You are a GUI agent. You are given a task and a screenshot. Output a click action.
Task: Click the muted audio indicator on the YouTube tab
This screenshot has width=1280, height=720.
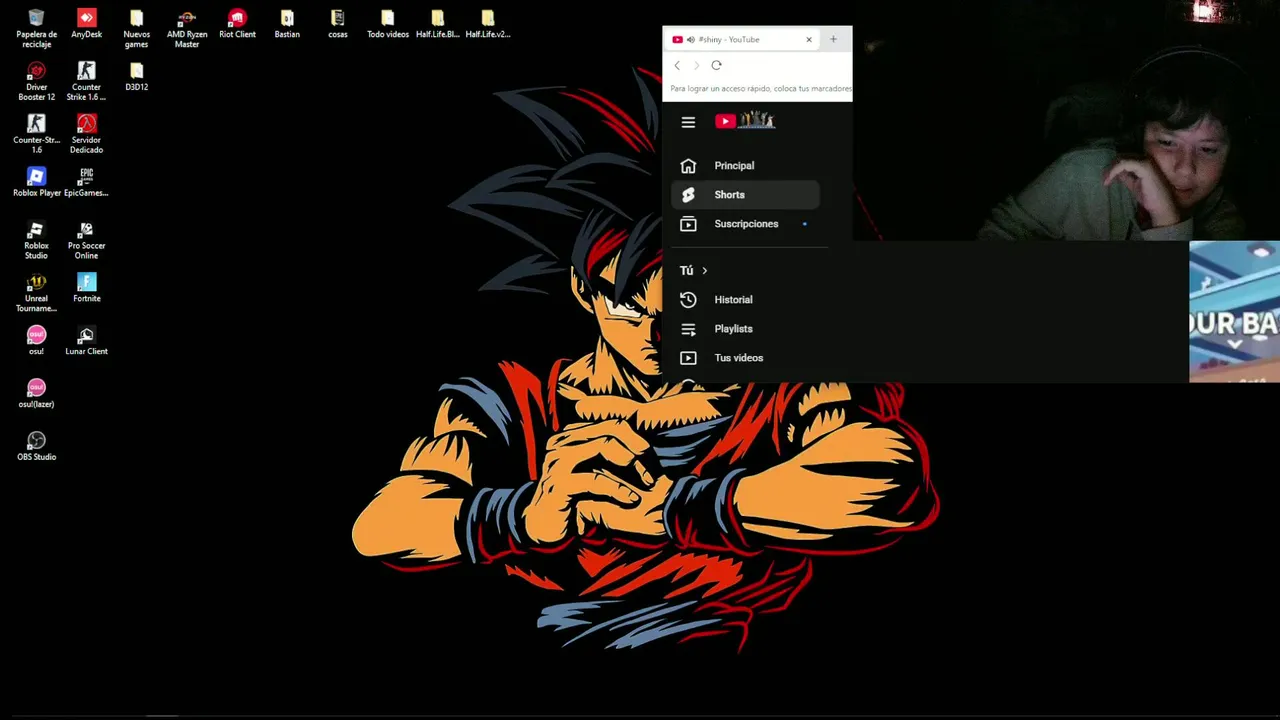pyautogui.click(x=691, y=39)
